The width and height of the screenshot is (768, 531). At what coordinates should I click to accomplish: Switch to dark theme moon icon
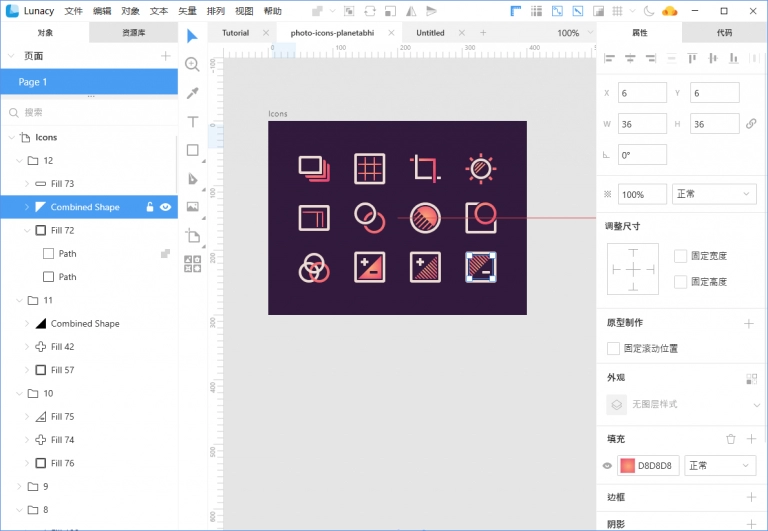click(648, 11)
